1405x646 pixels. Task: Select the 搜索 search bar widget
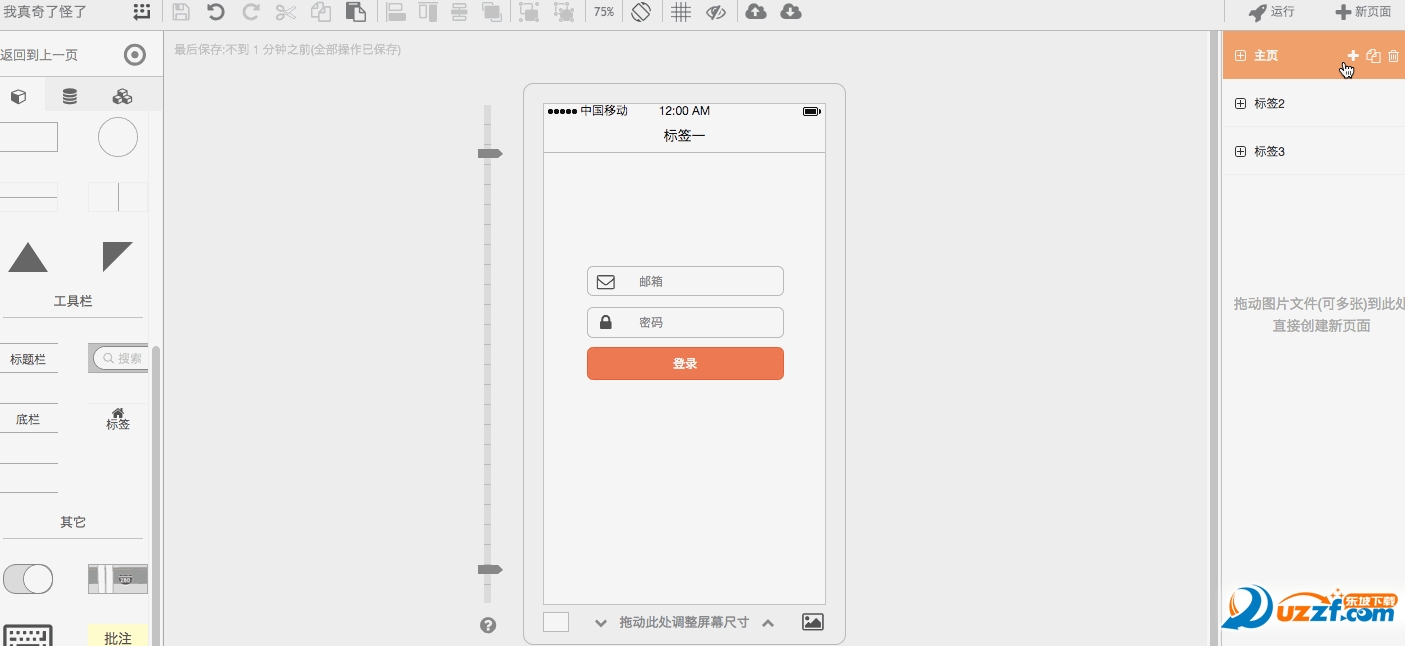tap(119, 358)
